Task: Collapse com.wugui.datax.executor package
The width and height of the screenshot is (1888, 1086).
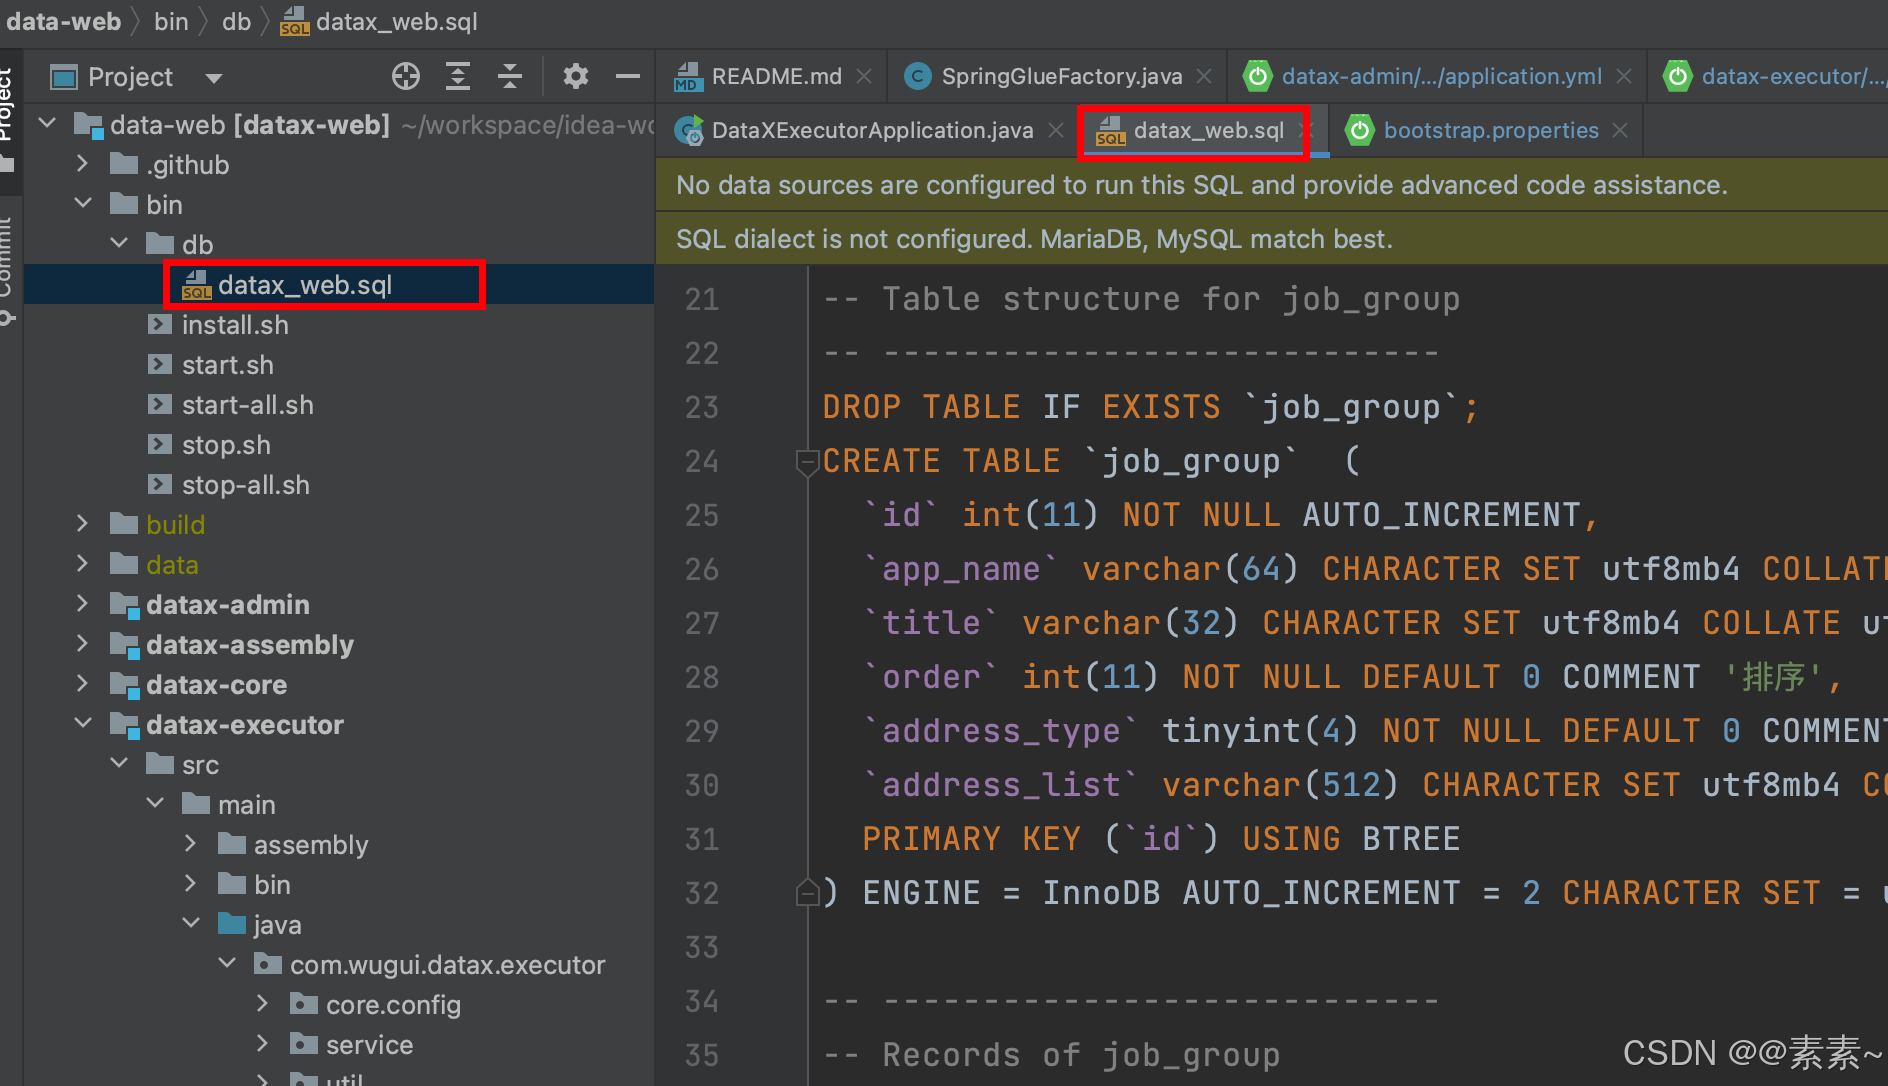Action: [x=226, y=964]
